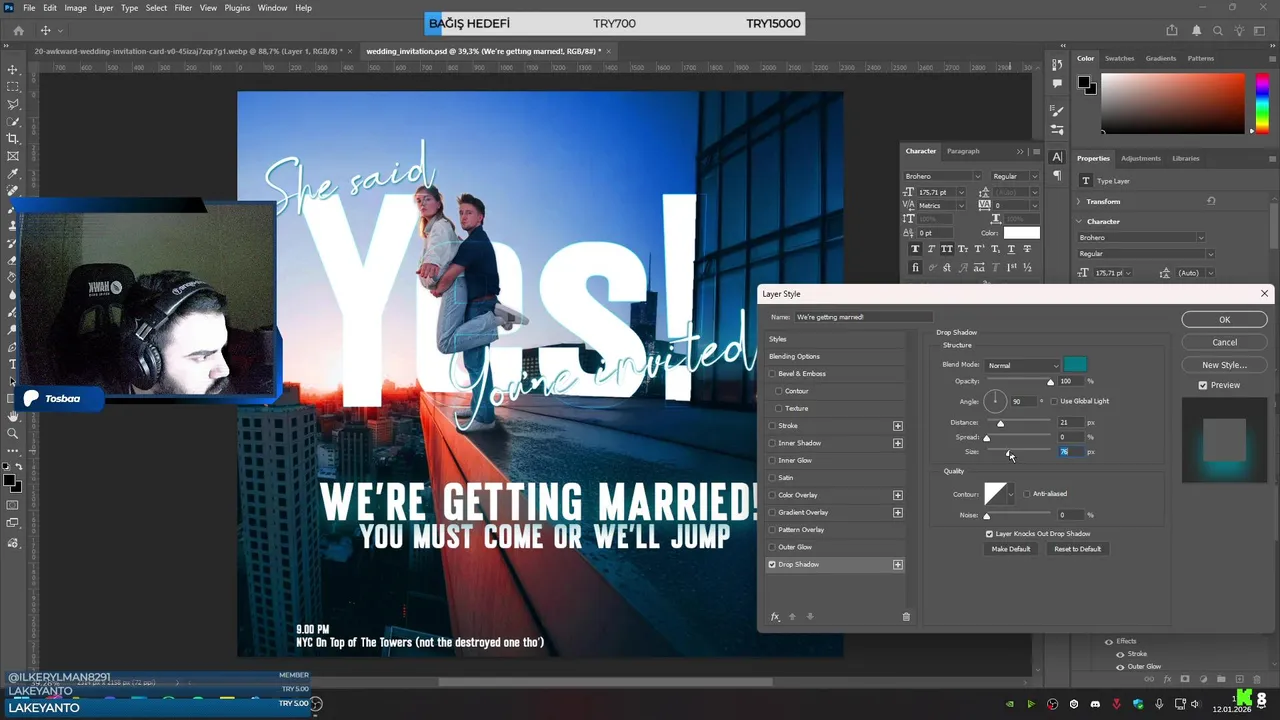Select the Crop tool
This screenshot has width=1280, height=720.
pos(13,139)
